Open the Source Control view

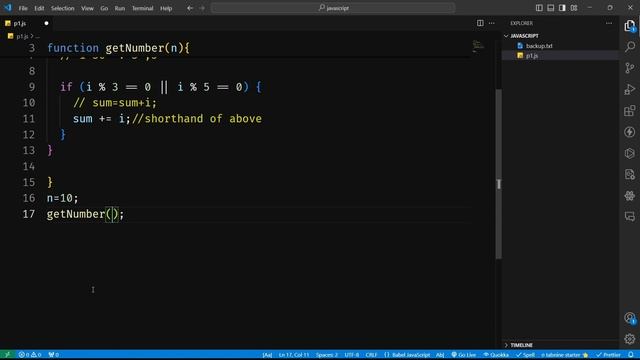[x=630, y=68]
